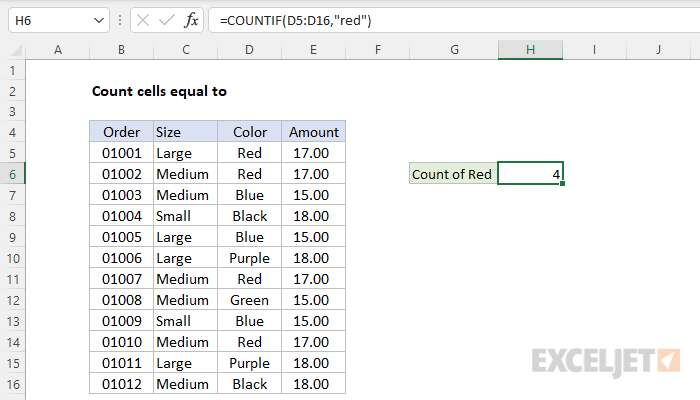Click order number 01007
700x400 pixels.
[121, 279]
